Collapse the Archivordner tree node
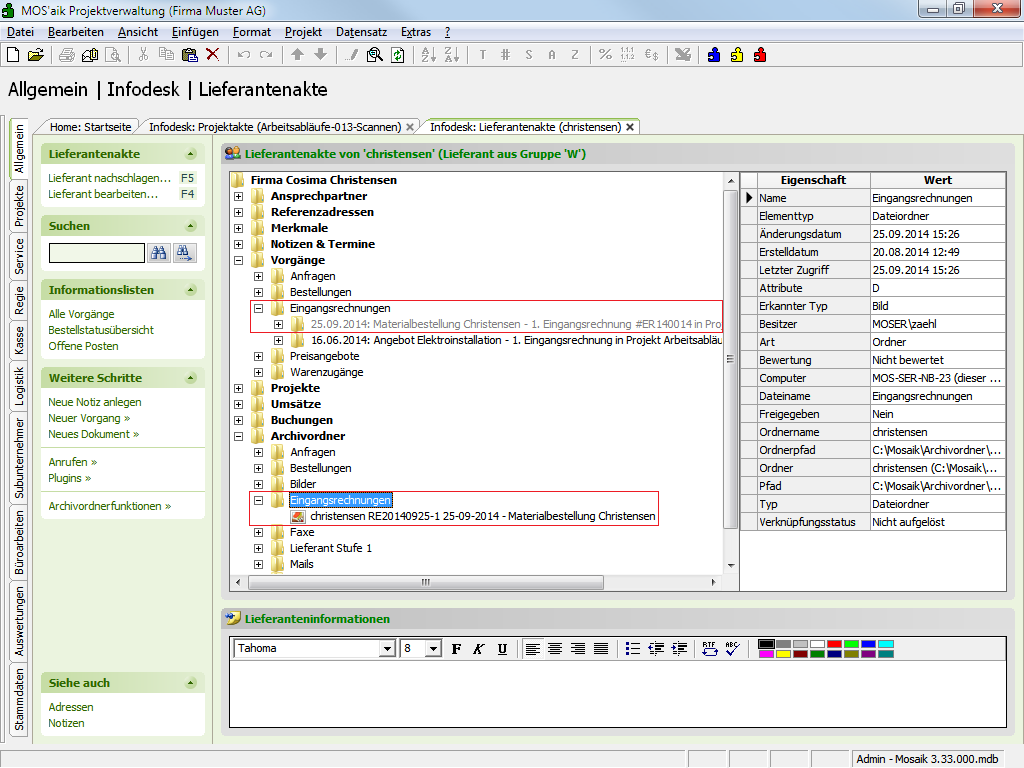 click(238, 436)
